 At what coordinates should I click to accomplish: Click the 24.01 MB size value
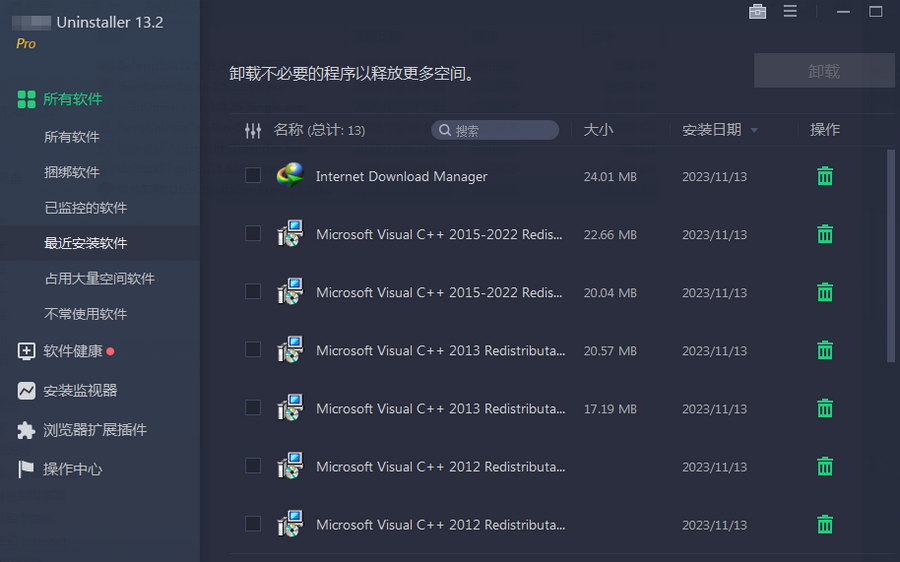pos(610,177)
